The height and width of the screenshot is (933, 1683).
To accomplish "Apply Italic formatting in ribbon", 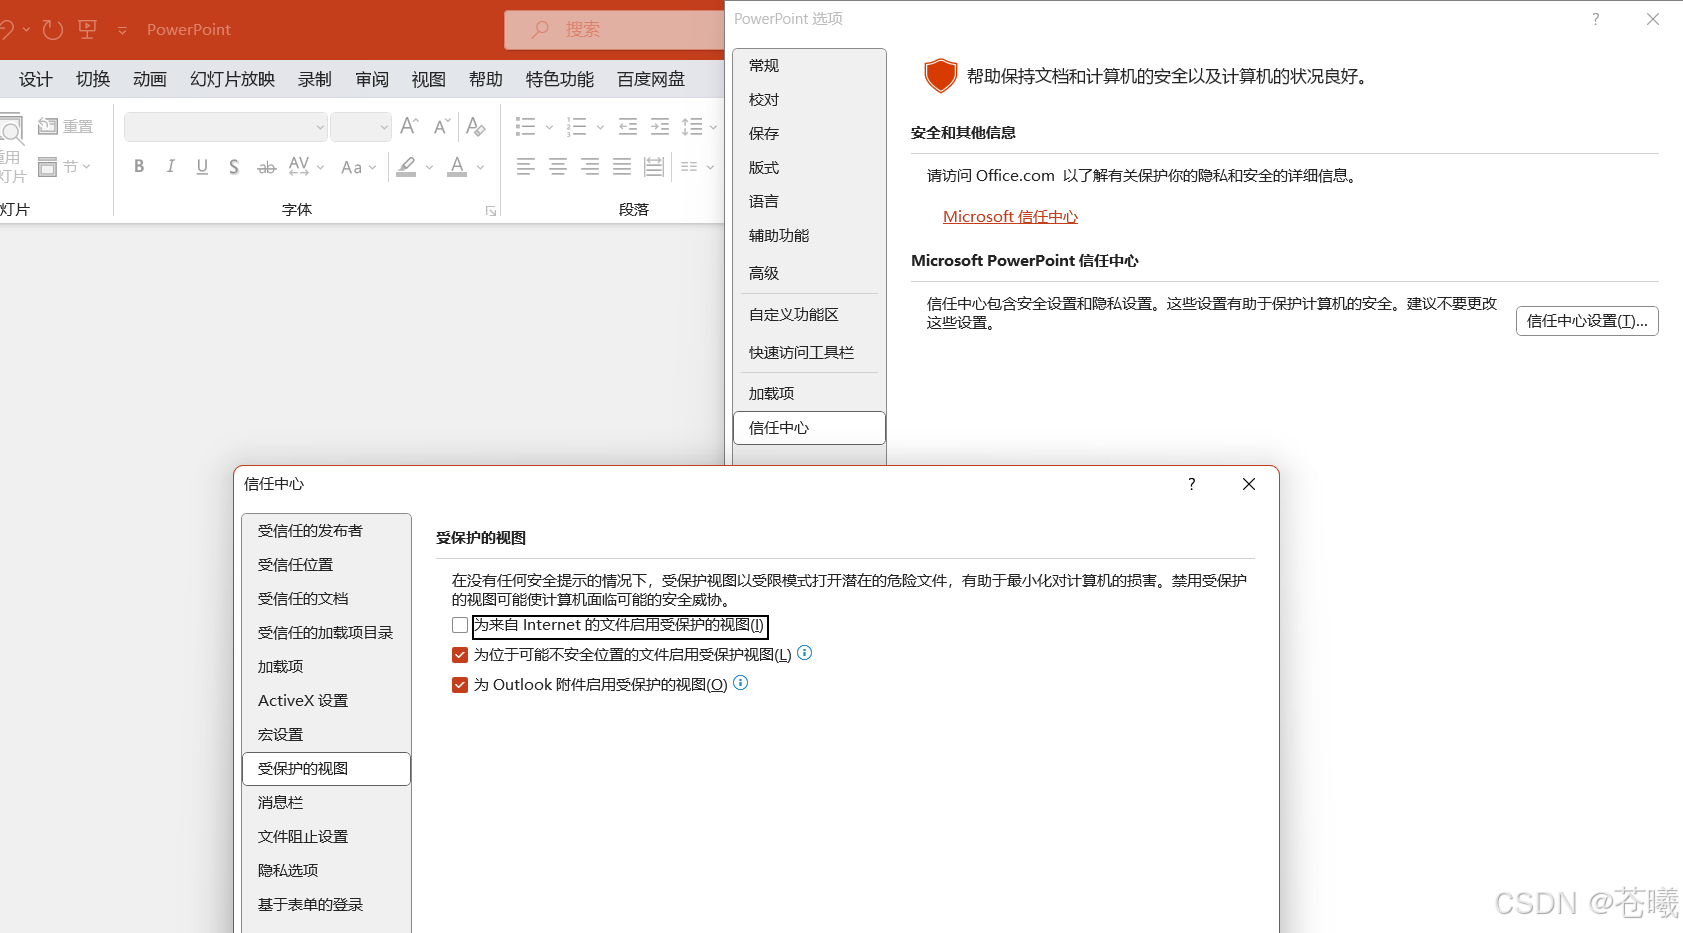I will (171, 167).
